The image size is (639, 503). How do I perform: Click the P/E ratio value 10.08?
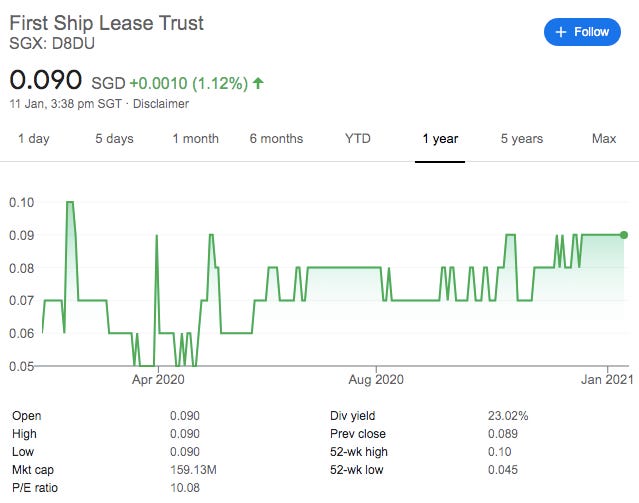(x=185, y=488)
